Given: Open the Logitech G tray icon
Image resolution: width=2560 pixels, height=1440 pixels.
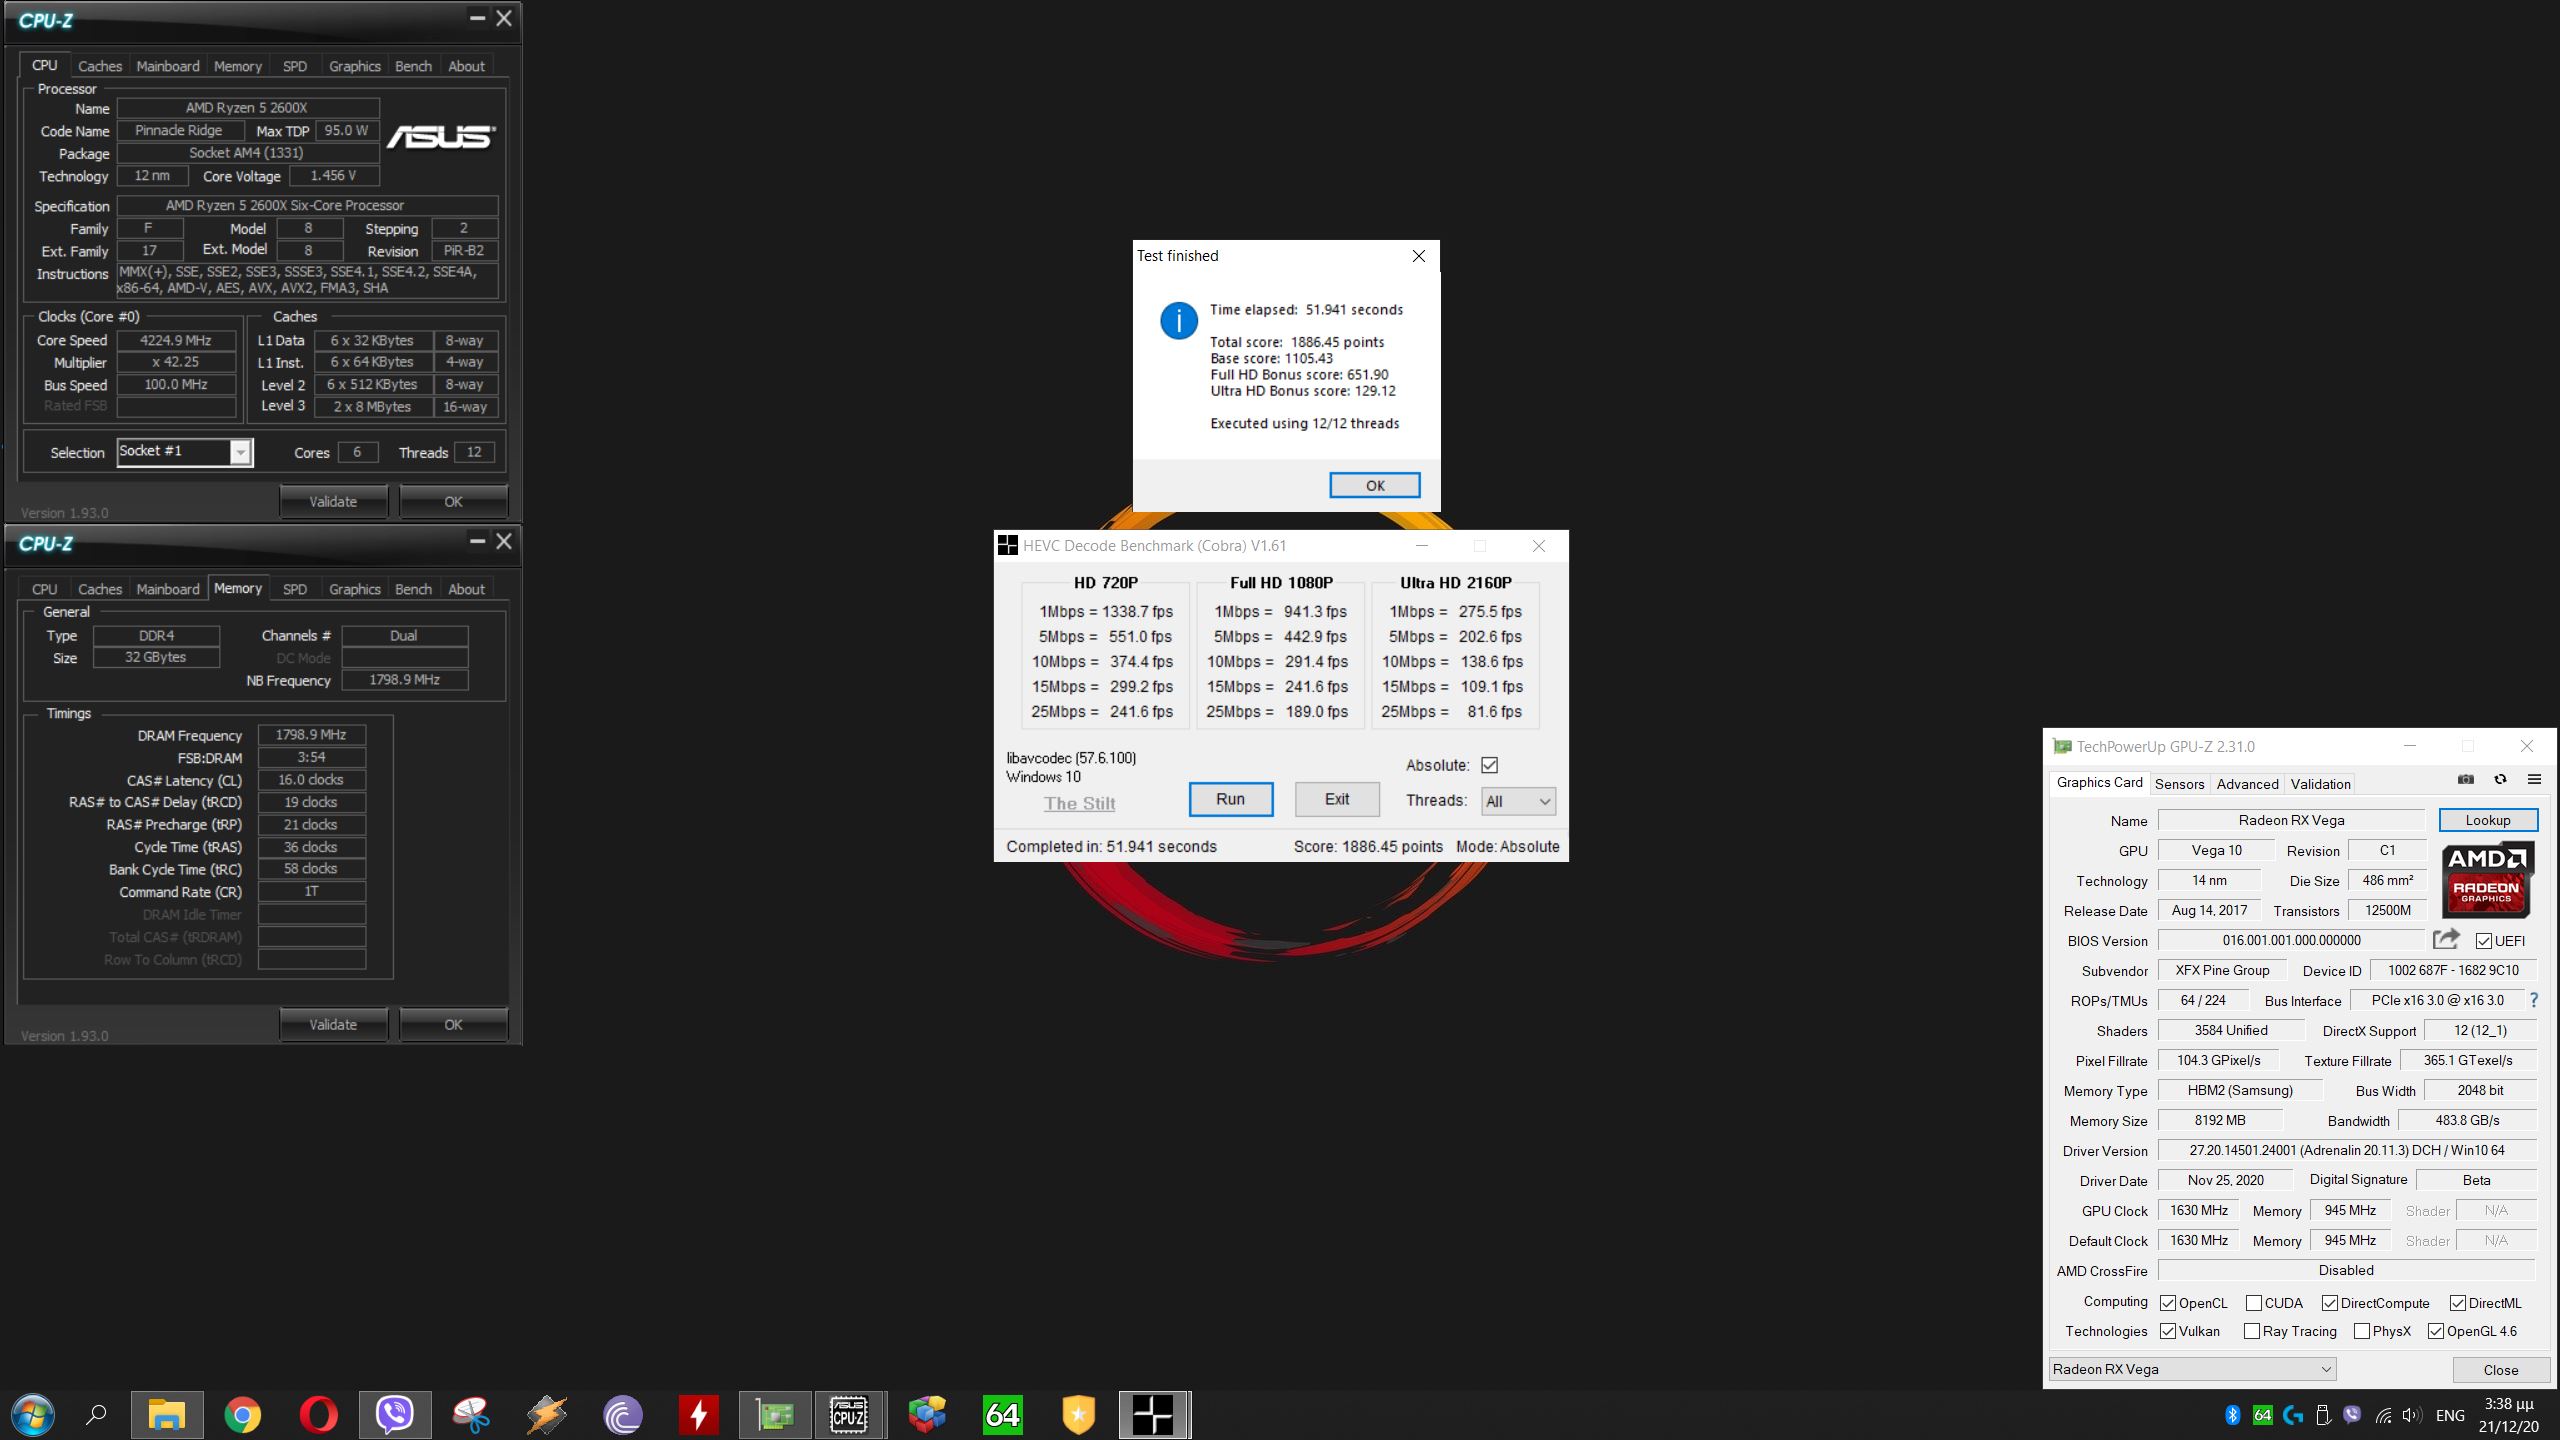Looking at the screenshot, I should (x=2293, y=1415).
